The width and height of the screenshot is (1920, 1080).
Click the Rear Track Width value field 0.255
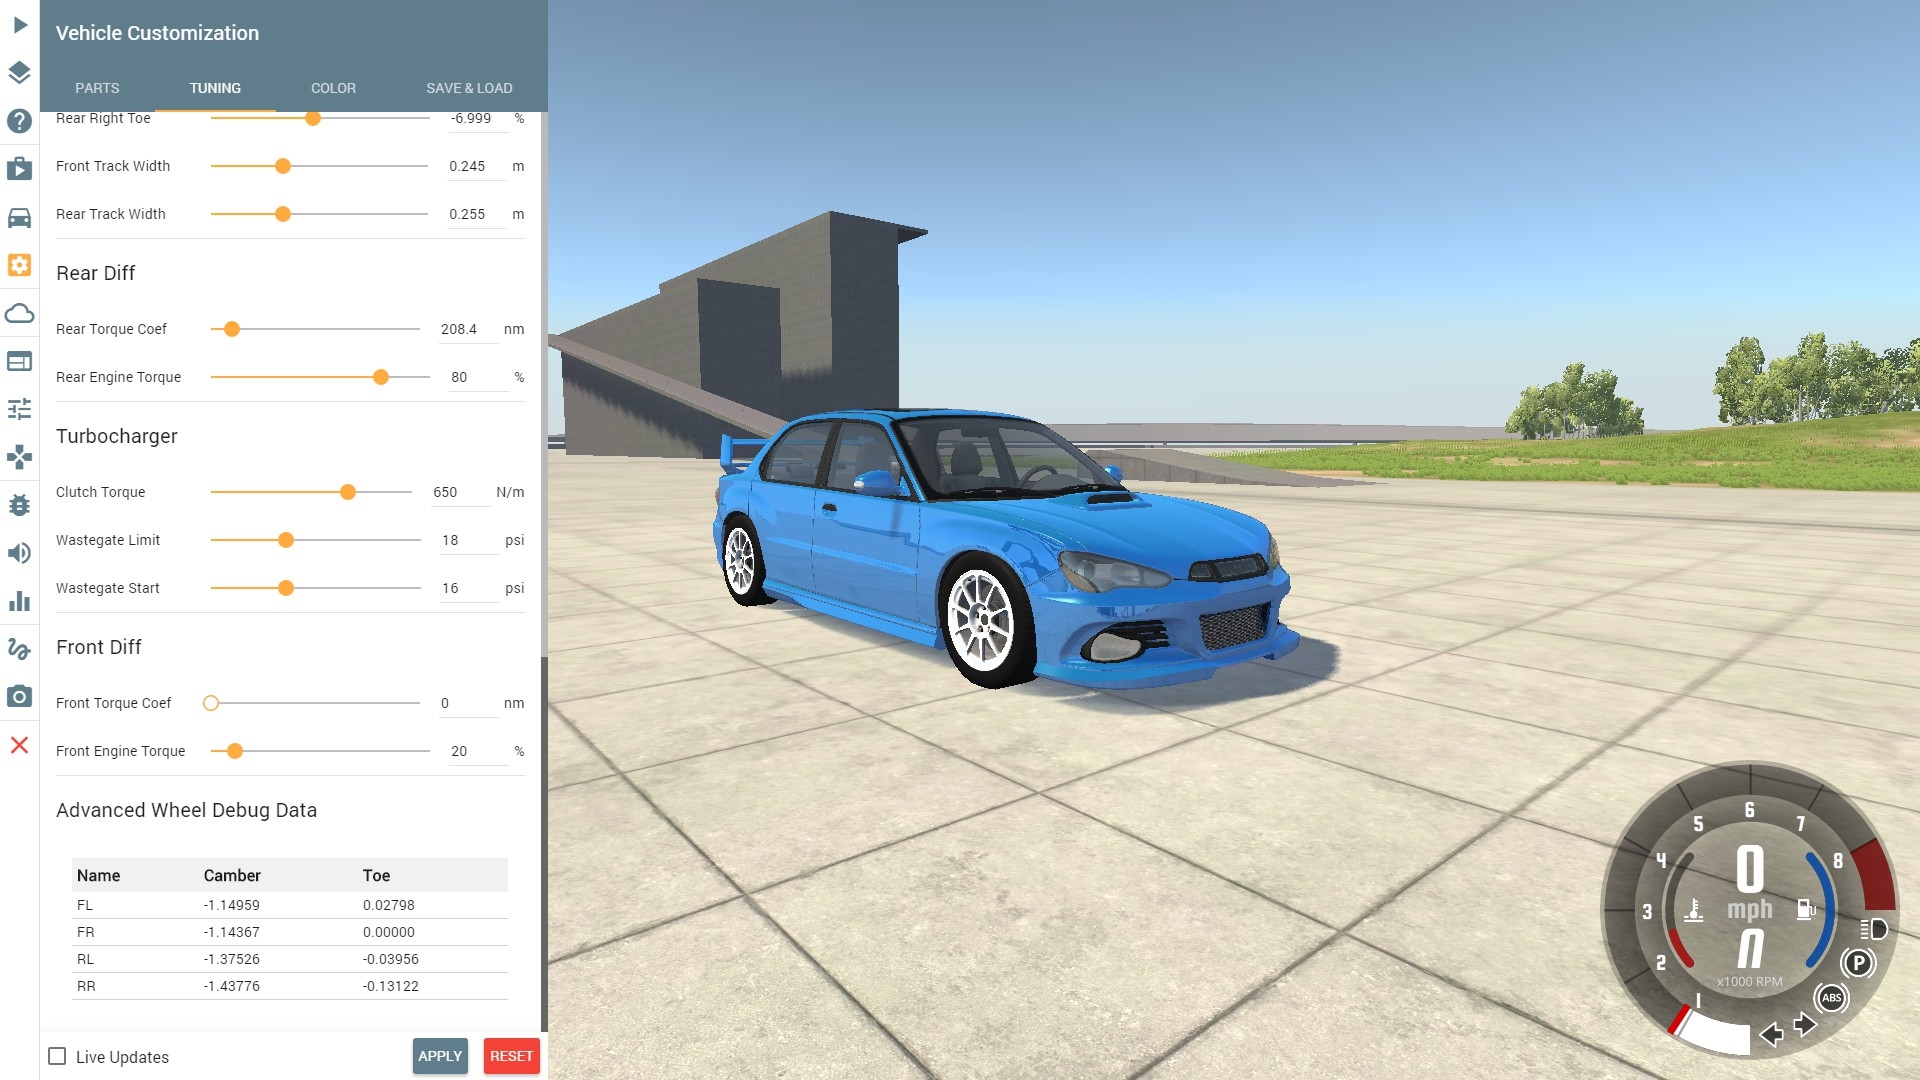476,215
